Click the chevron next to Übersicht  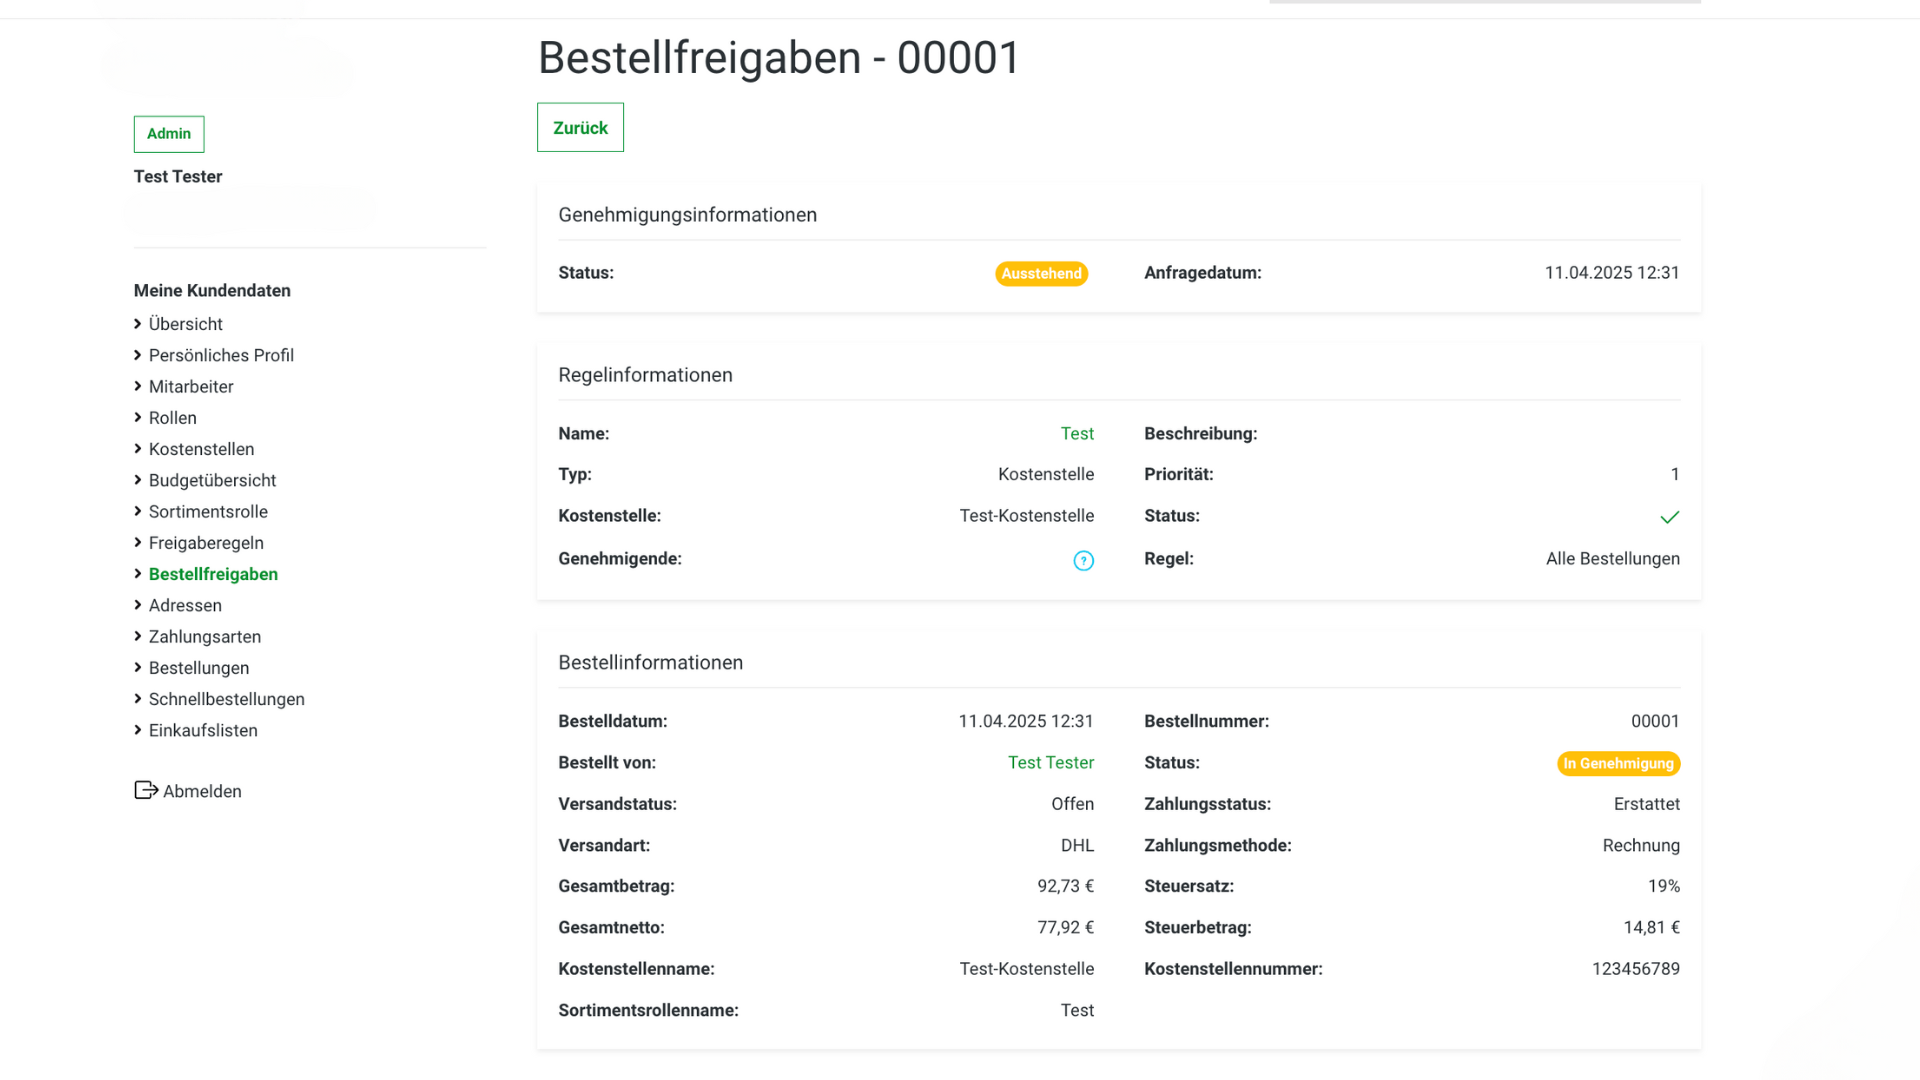tap(138, 324)
